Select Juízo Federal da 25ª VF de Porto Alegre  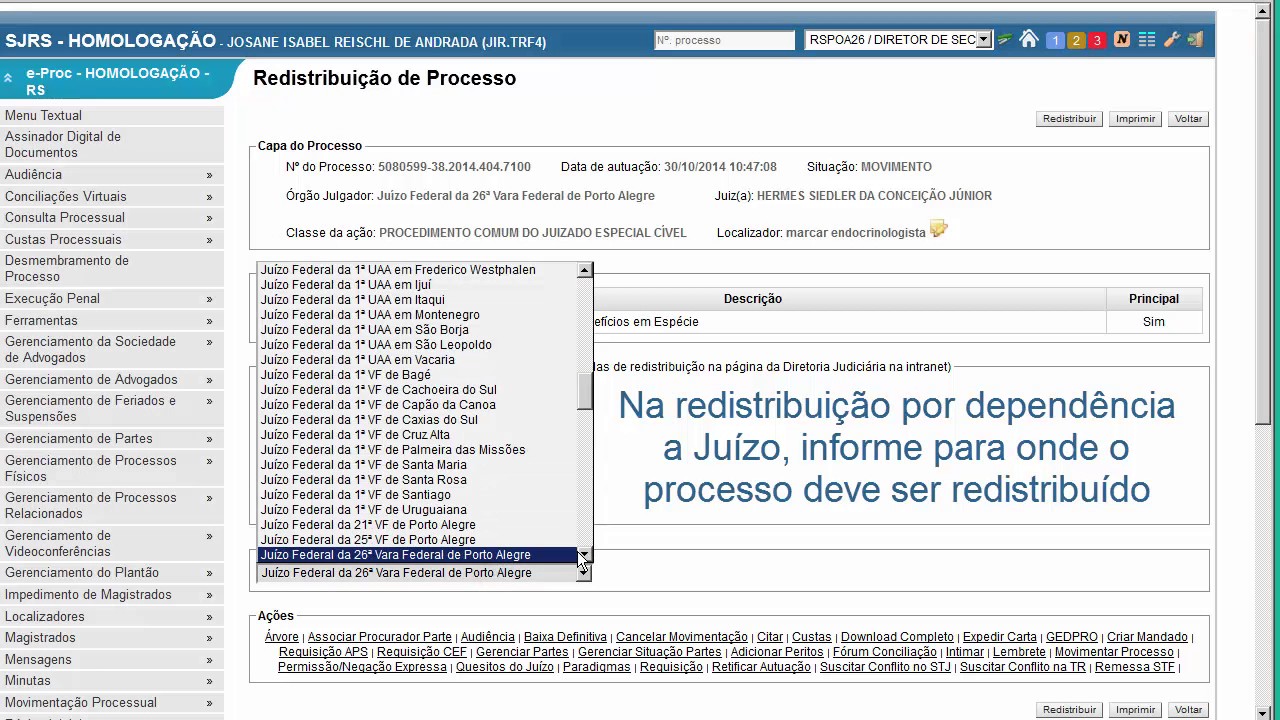pos(417,540)
